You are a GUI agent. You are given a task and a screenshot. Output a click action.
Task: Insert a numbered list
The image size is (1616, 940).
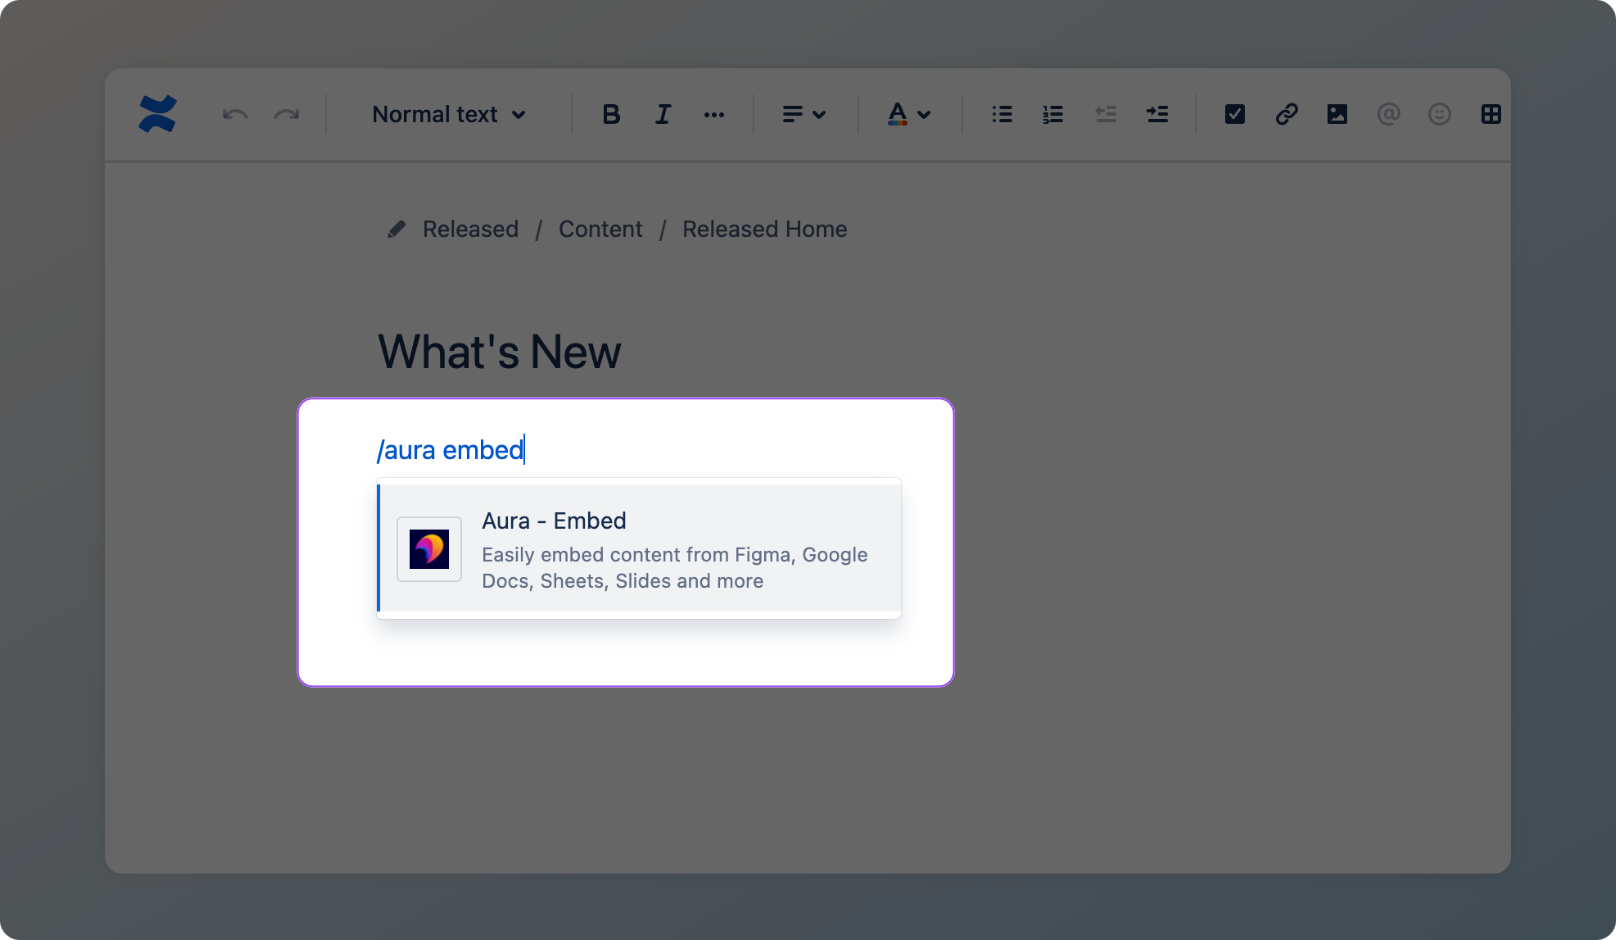point(1053,115)
